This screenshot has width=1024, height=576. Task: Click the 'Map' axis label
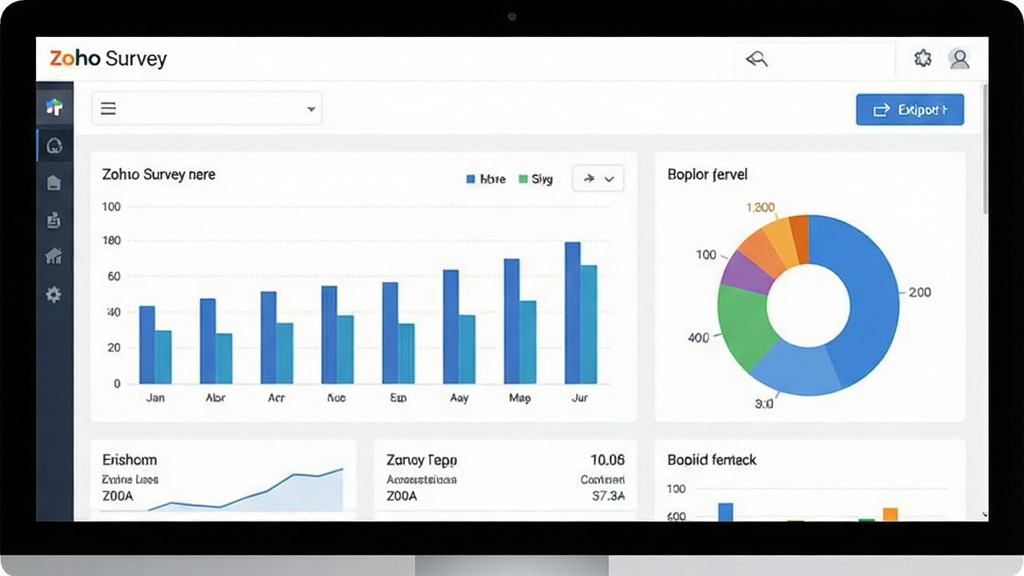coord(520,398)
